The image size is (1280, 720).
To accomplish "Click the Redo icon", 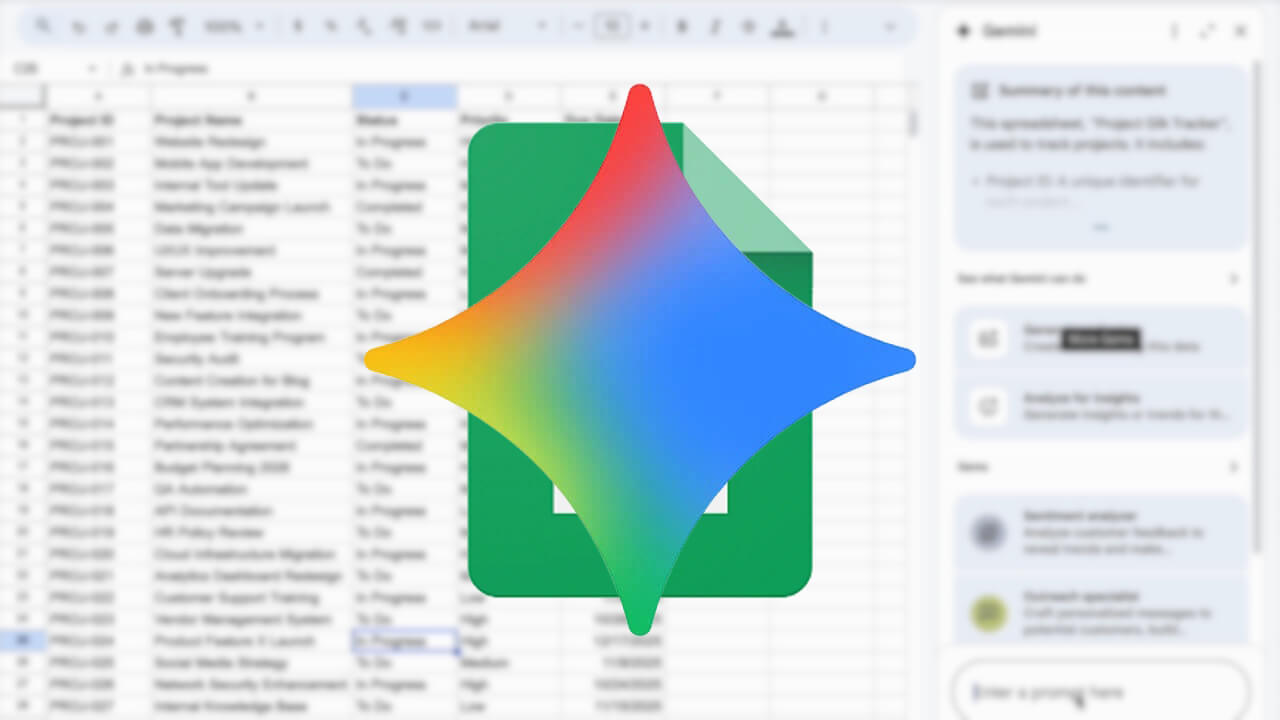I will point(111,27).
